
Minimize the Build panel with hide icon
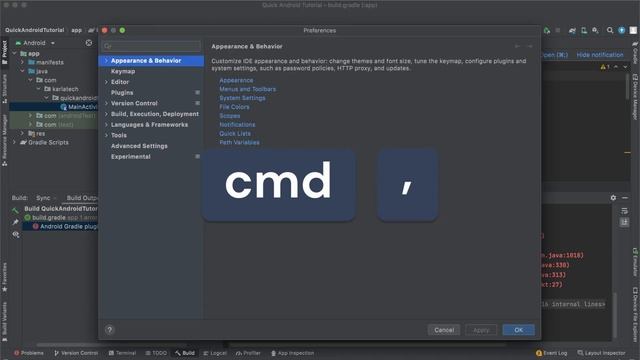(625, 198)
